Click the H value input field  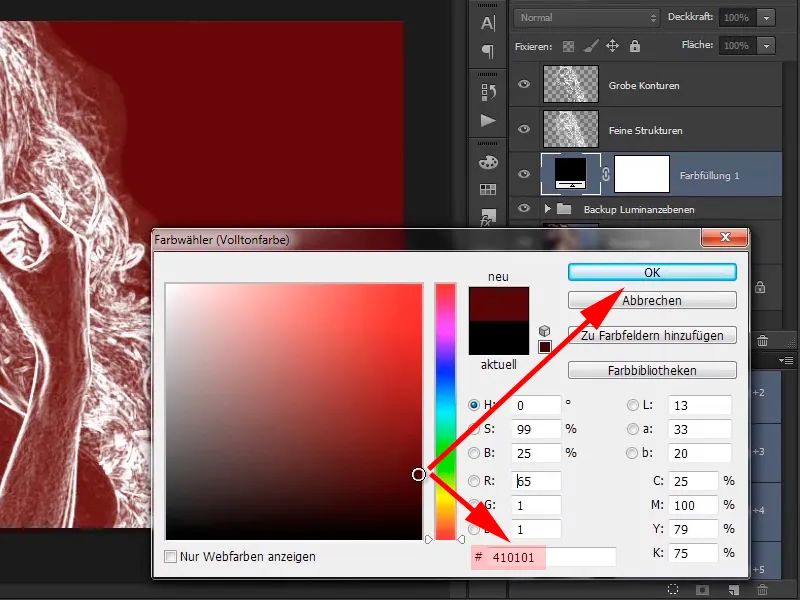(536, 405)
